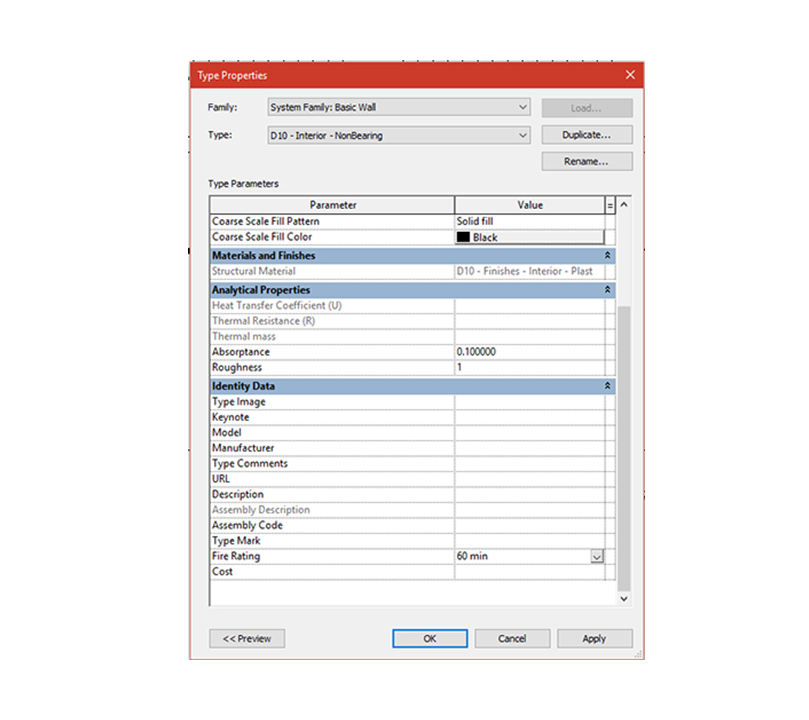Click the scrollbar down arrow in parameter list

click(625, 598)
